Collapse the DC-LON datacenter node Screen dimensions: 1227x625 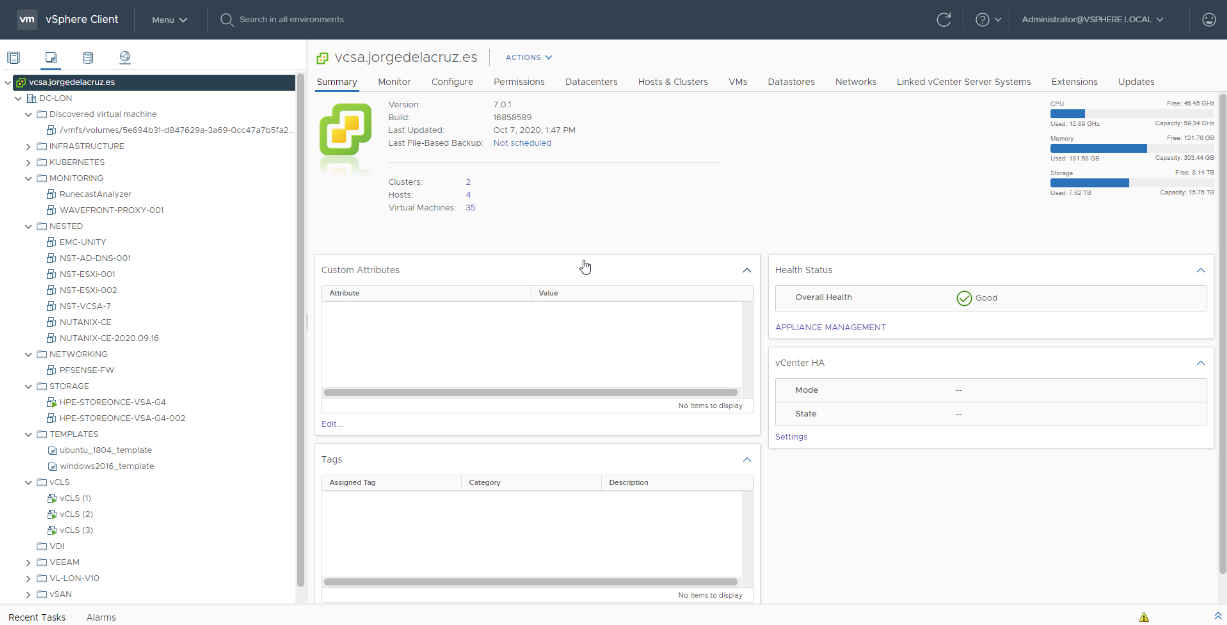pyautogui.click(x=18, y=98)
